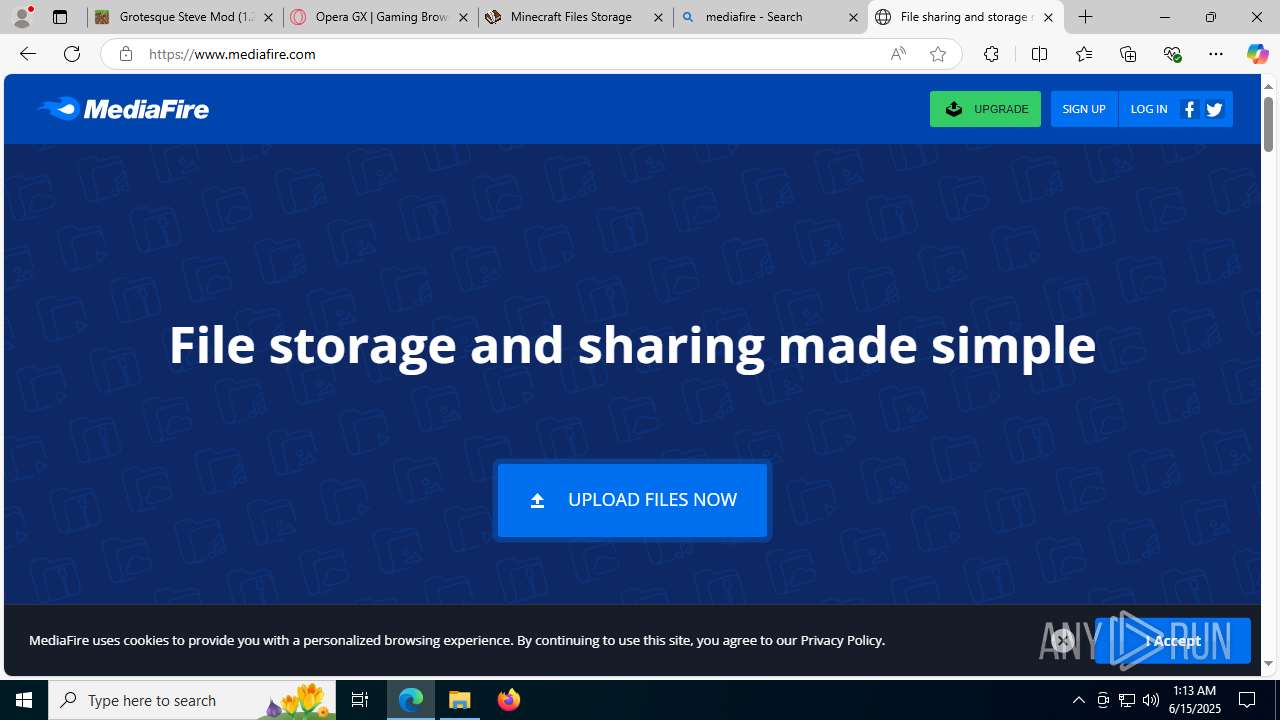Image resolution: width=1280 pixels, height=720 pixels.
Task: Click the browser Back arrow
Action: pyautogui.click(x=27, y=54)
